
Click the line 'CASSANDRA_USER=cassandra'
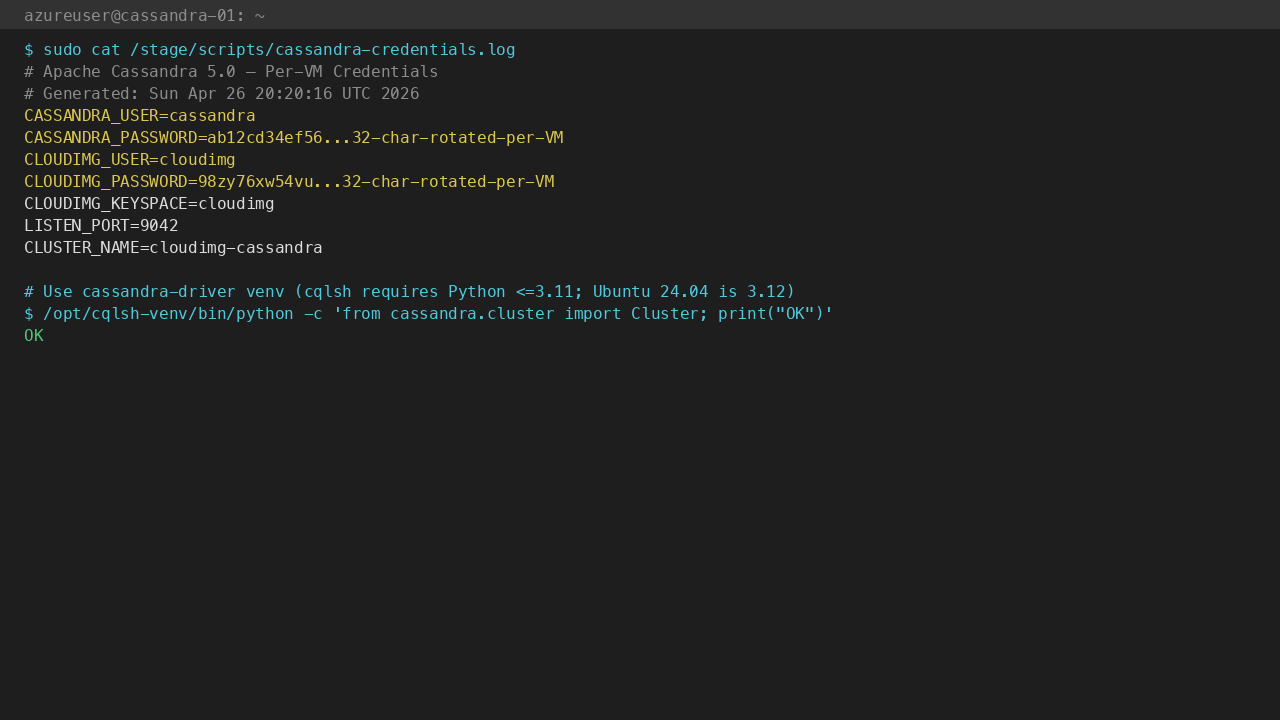point(140,116)
